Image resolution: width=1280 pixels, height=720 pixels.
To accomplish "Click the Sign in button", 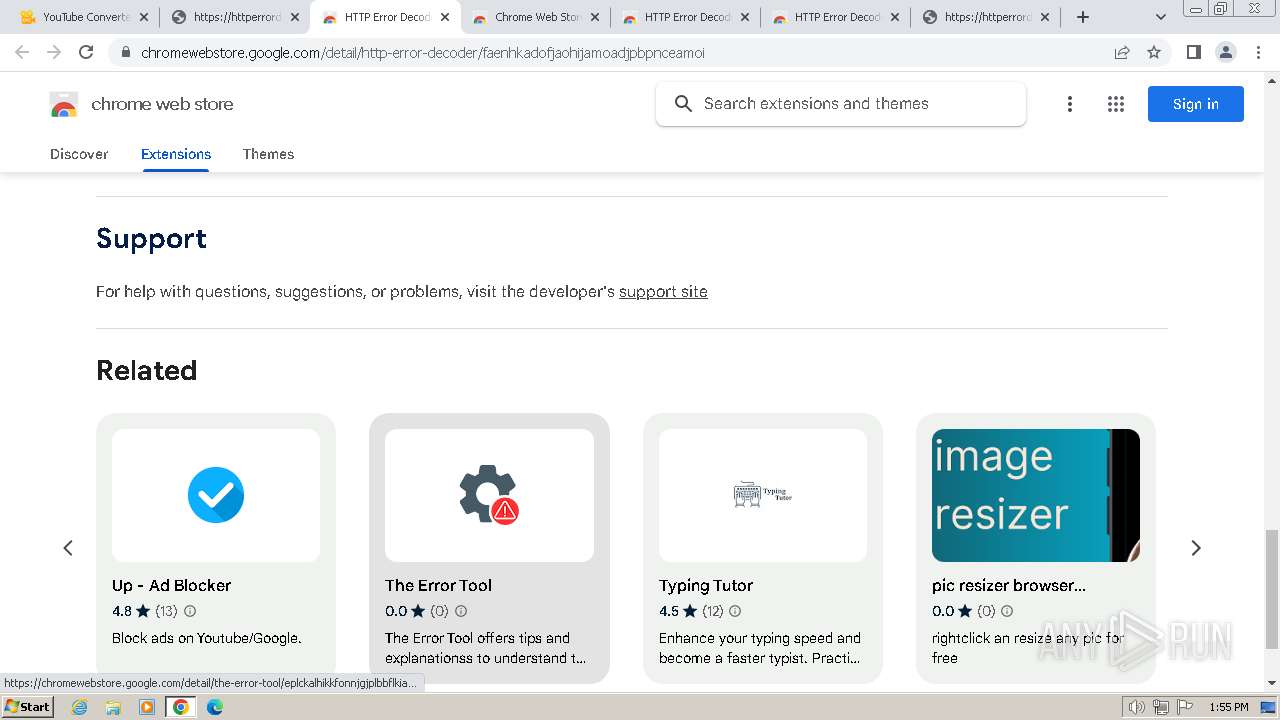I will (x=1195, y=104).
